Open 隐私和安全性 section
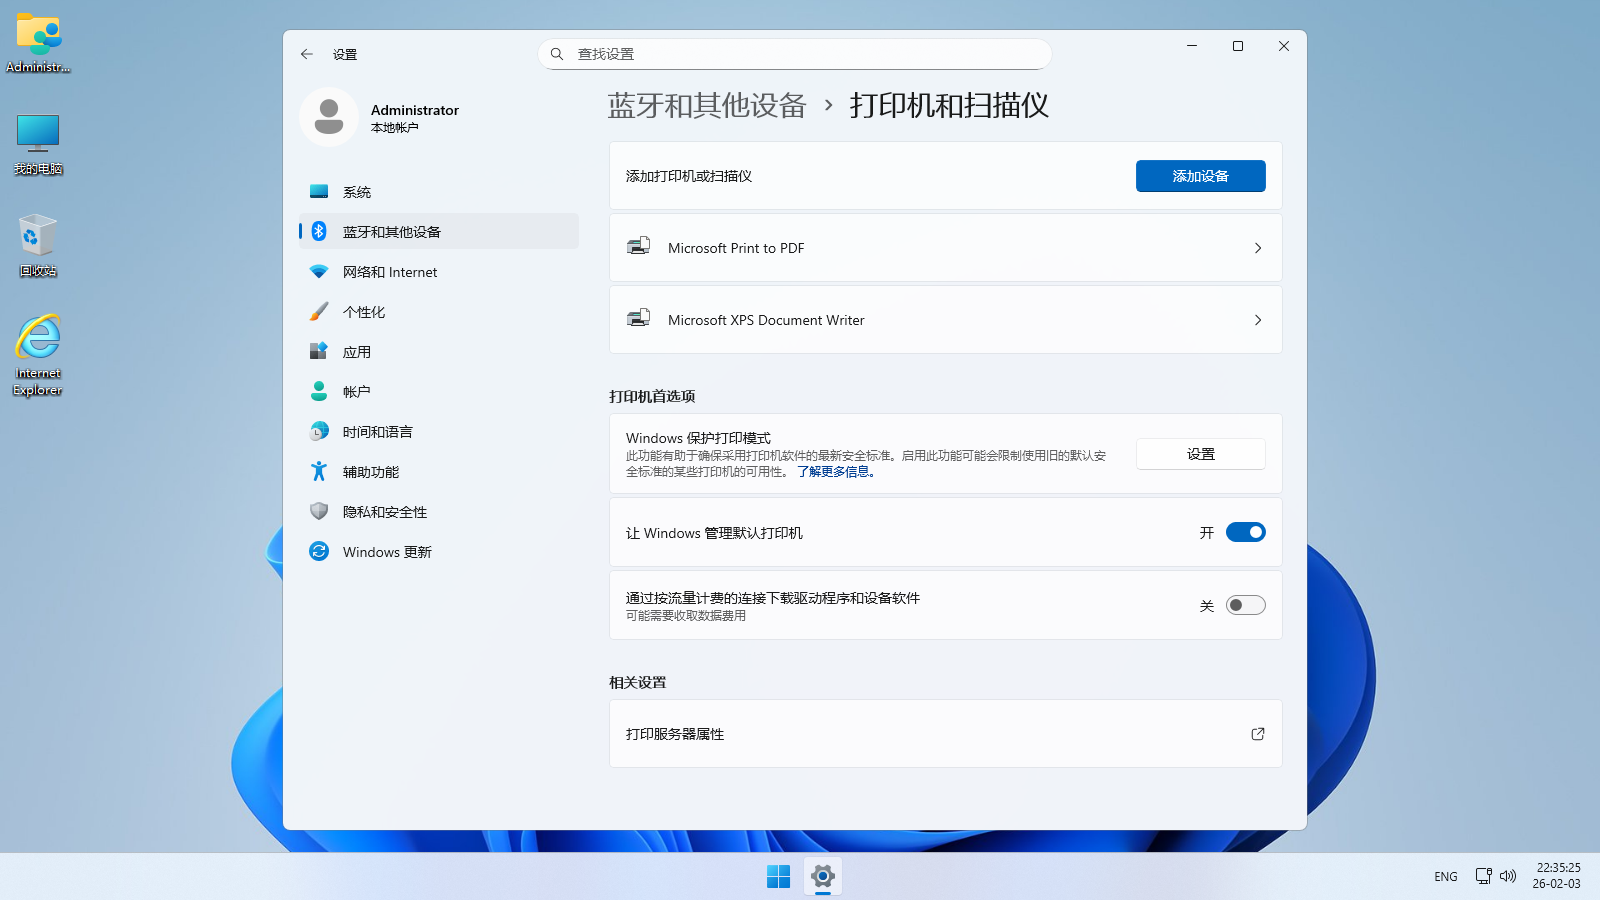This screenshot has height=900, width=1600. [439, 511]
